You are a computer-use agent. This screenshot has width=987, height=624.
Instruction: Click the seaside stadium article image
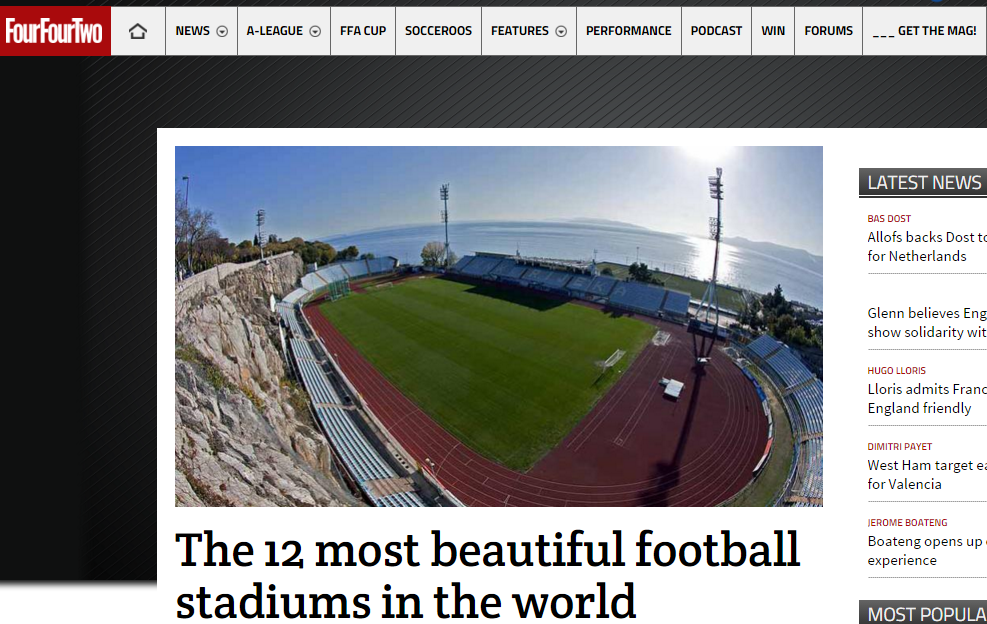[499, 326]
